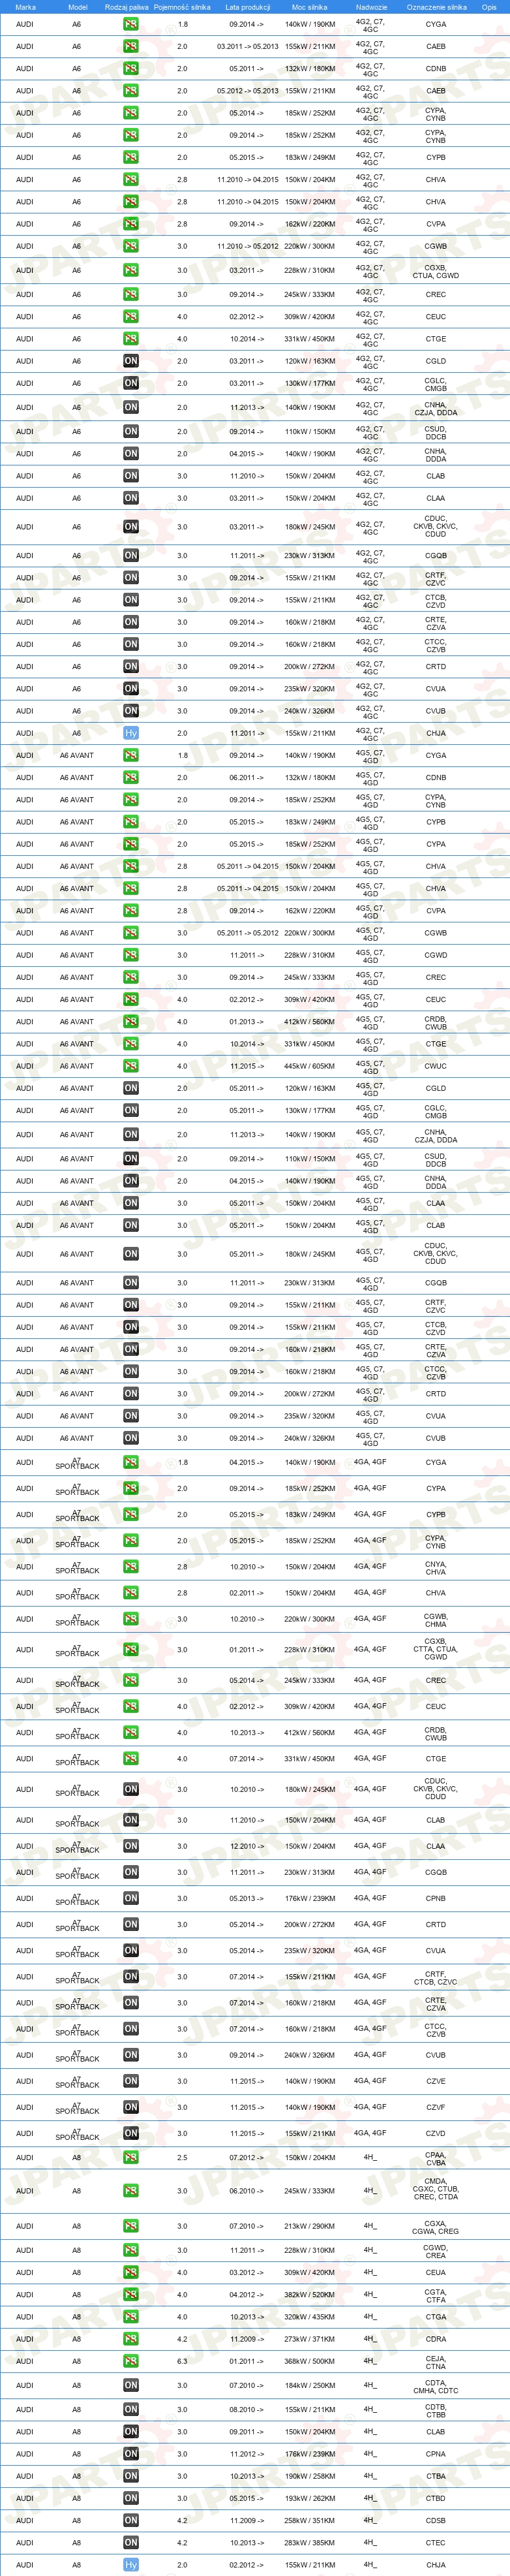Click the diesel ON icon for A6 CGLD
The width and height of the screenshot is (510, 2576).
coord(131,361)
